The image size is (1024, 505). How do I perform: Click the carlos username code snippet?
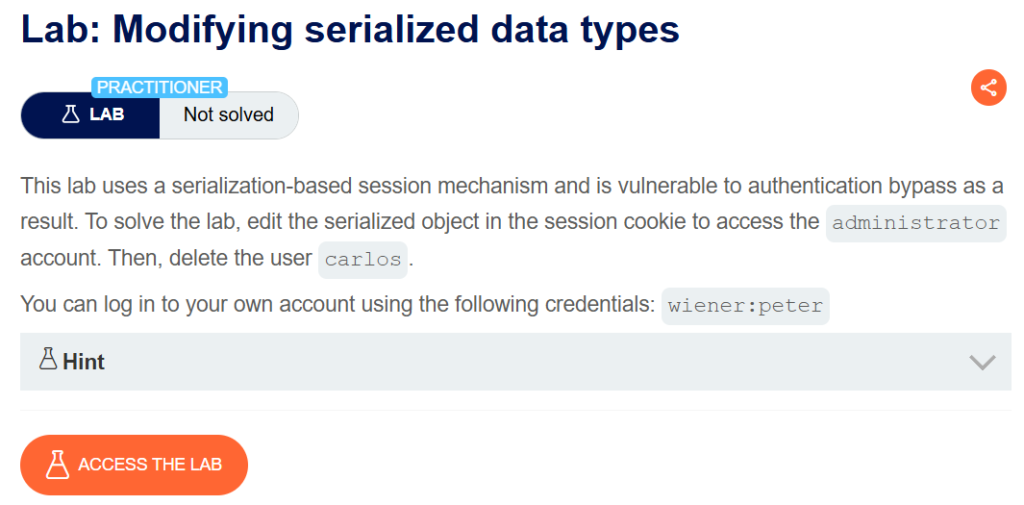(362, 259)
